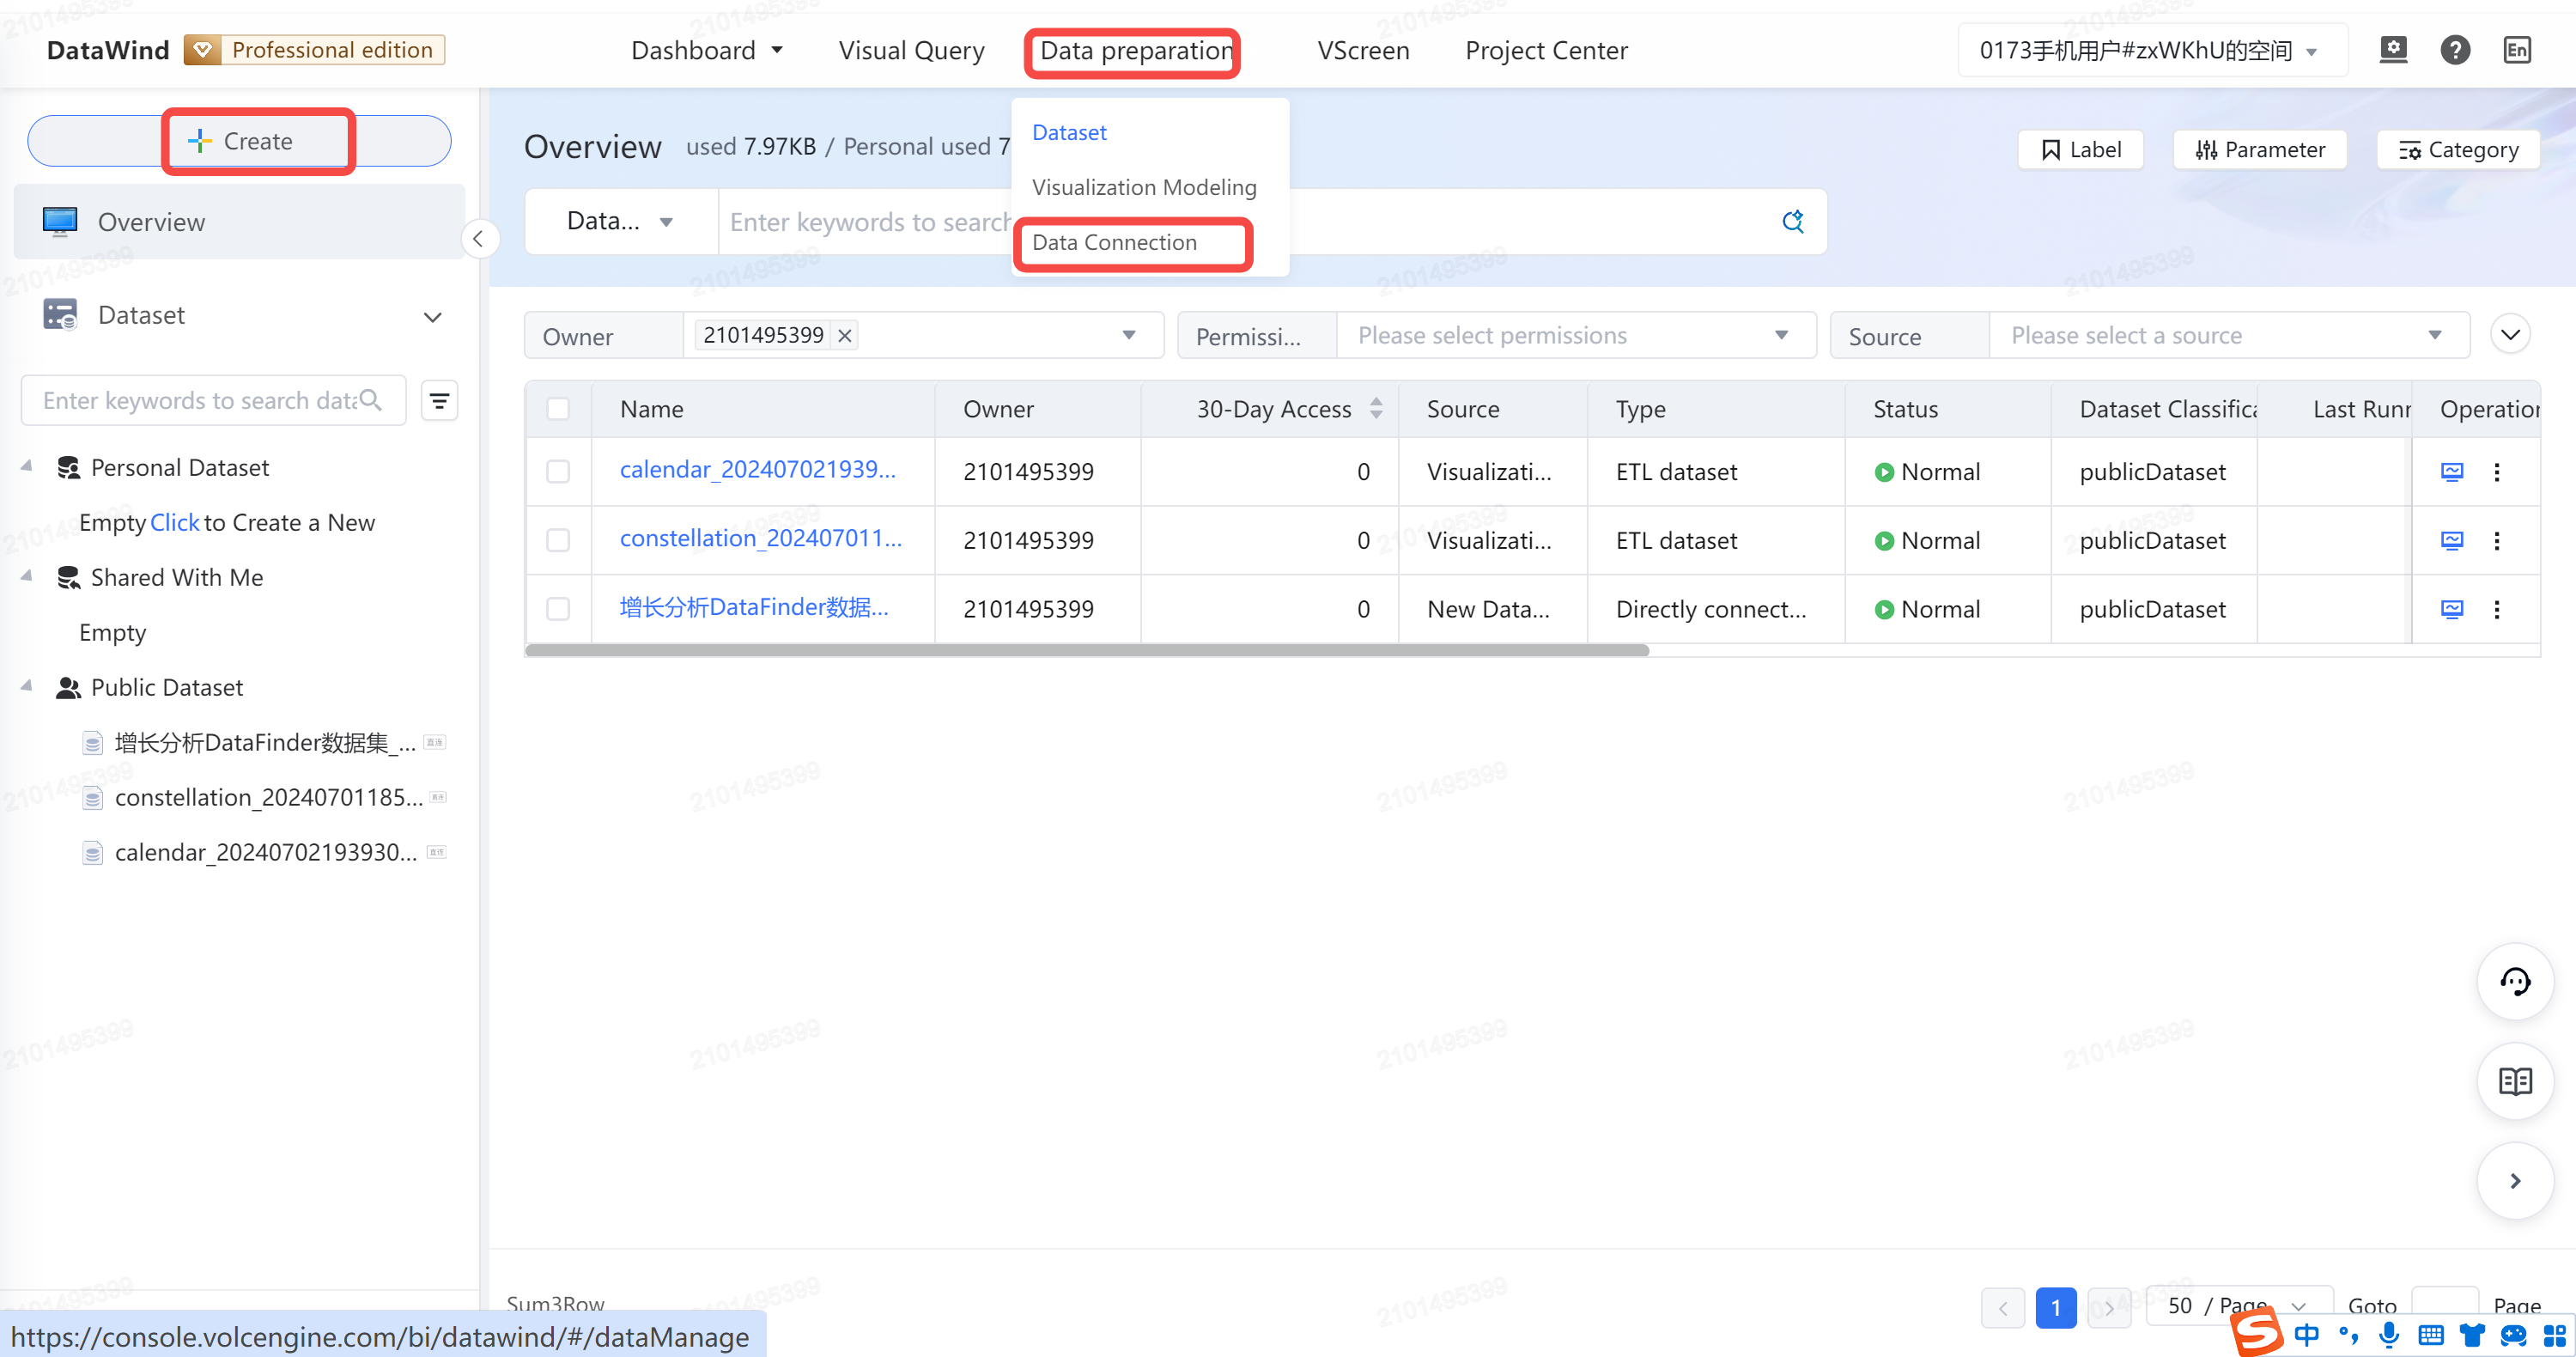Click the Create button with plus icon
The height and width of the screenshot is (1357, 2576).
(x=240, y=141)
